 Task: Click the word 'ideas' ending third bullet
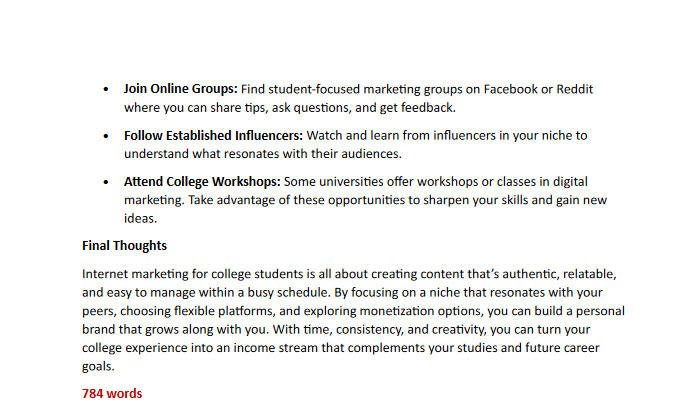[x=139, y=218]
